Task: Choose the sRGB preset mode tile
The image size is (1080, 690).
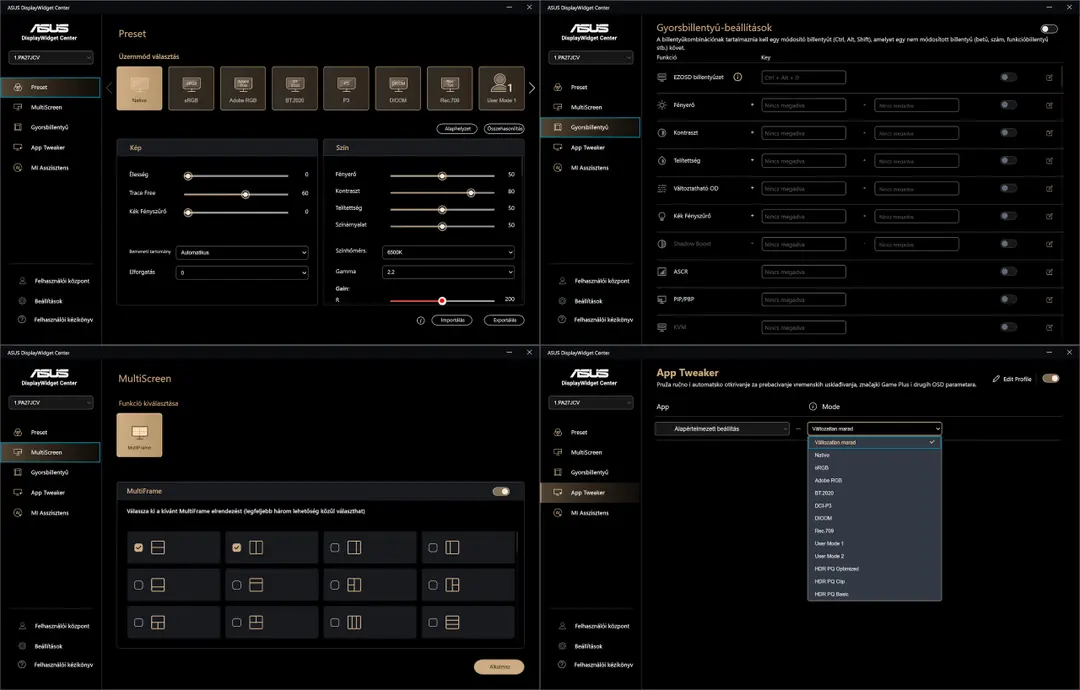Action: coord(191,88)
